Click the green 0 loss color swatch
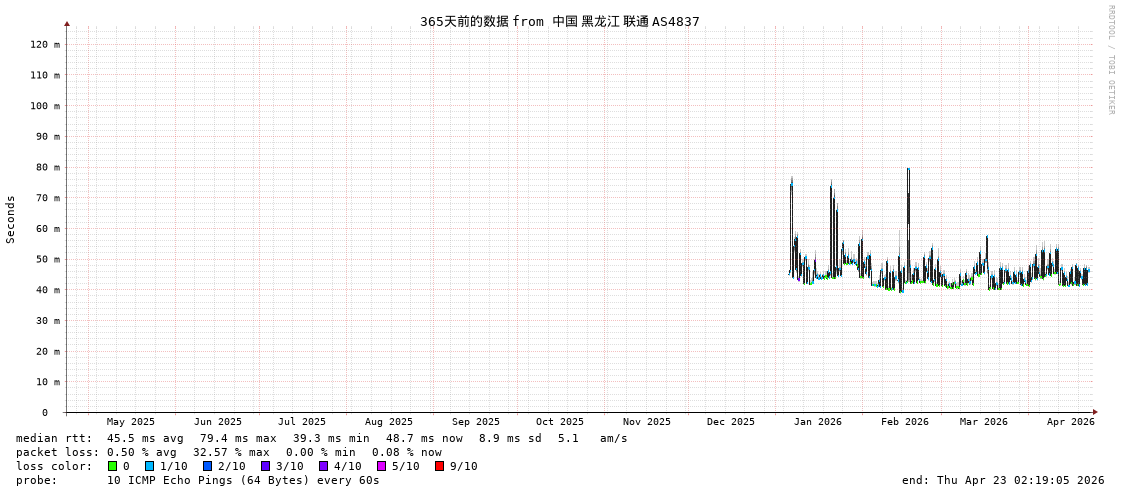Image resolution: width=1121 pixels, height=494 pixels. click(112, 466)
